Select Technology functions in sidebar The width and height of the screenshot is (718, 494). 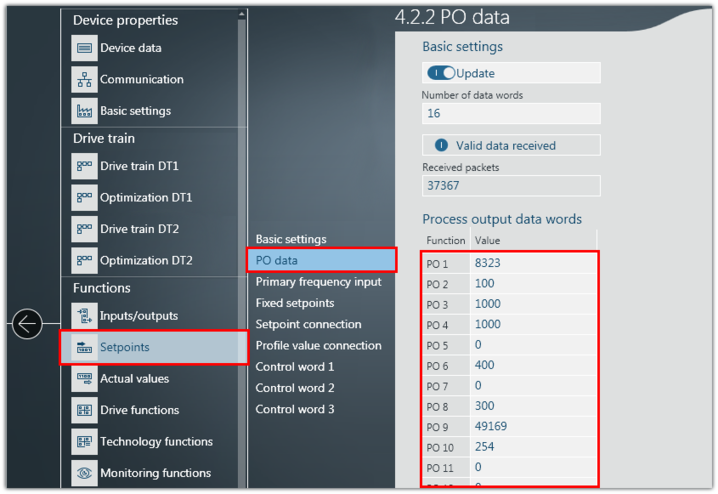click(156, 442)
